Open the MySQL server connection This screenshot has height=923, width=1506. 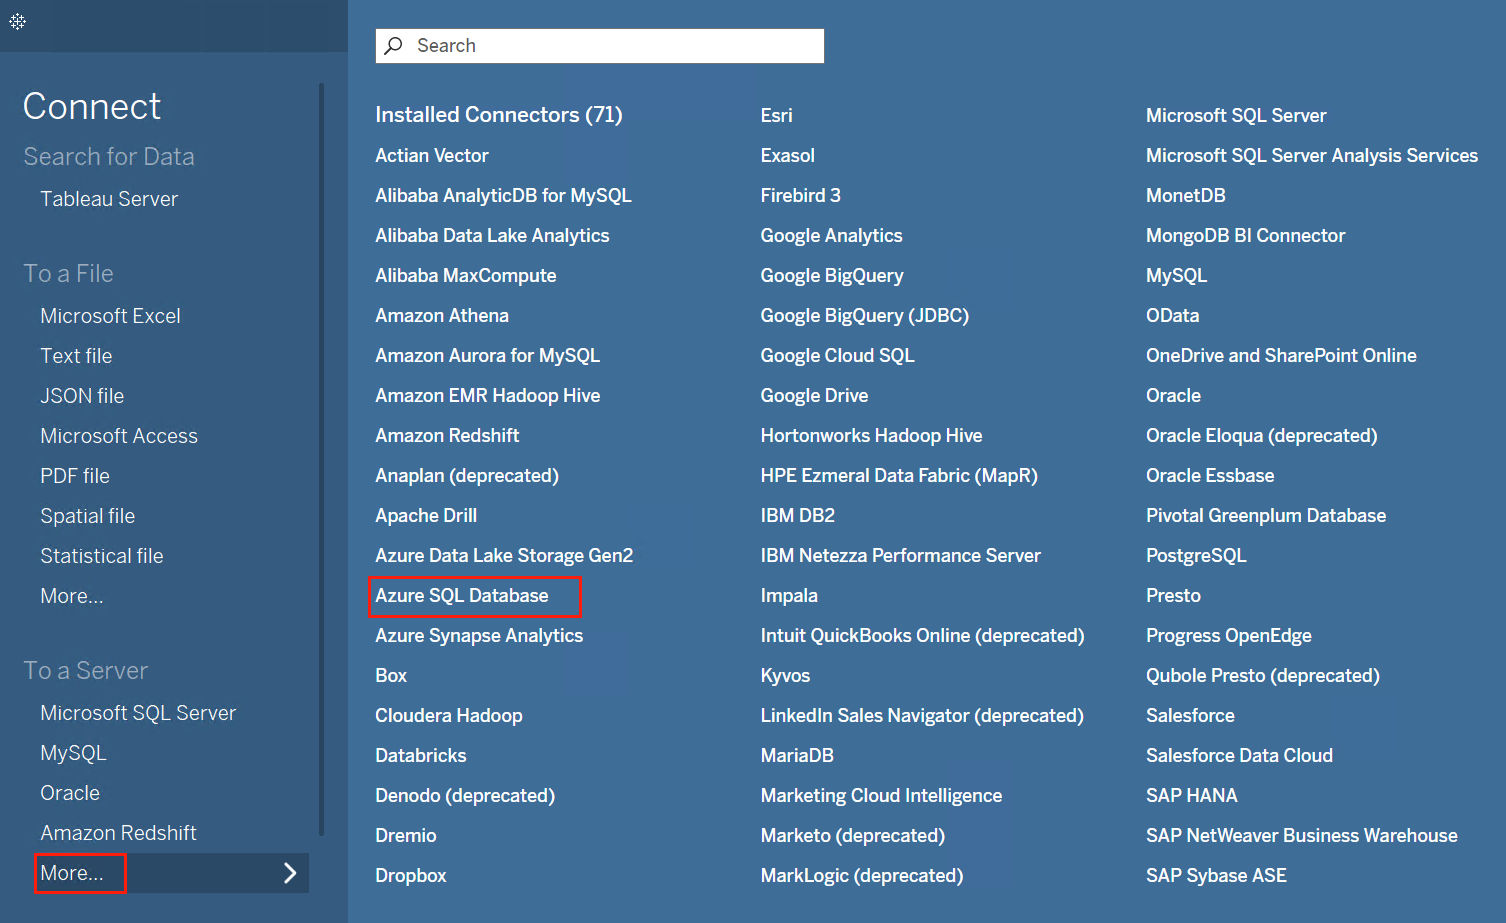click(x=73, y=752)
